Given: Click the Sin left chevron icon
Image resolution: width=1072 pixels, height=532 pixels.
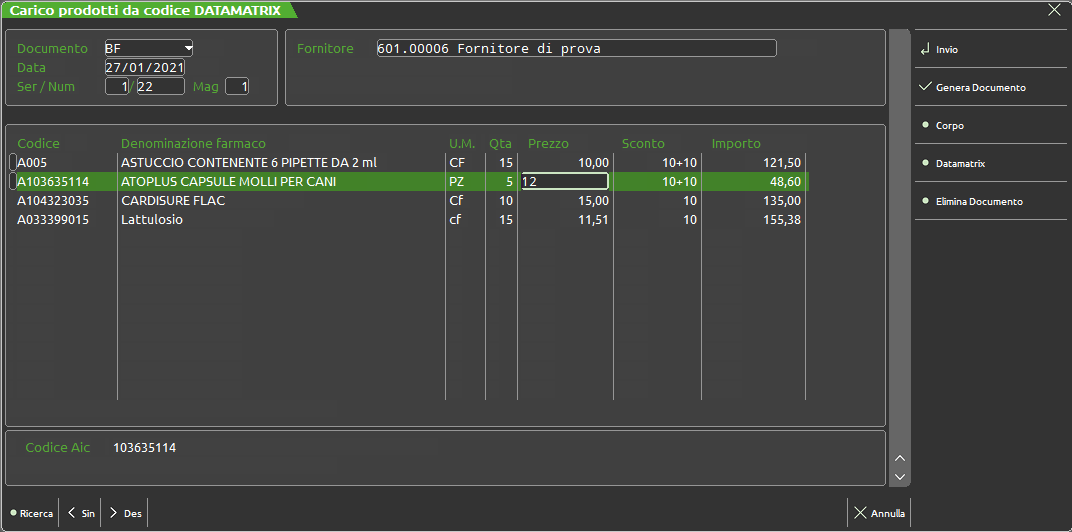Looking at the screenshot, I should (x=72, y=513).
